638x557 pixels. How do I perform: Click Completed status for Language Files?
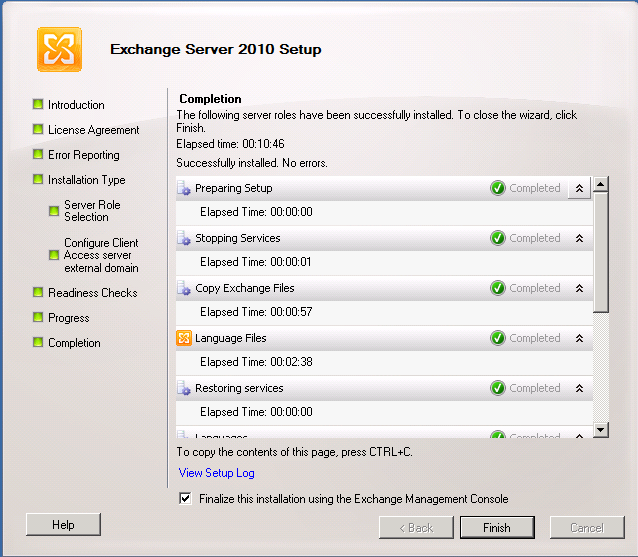click(535, 338)
